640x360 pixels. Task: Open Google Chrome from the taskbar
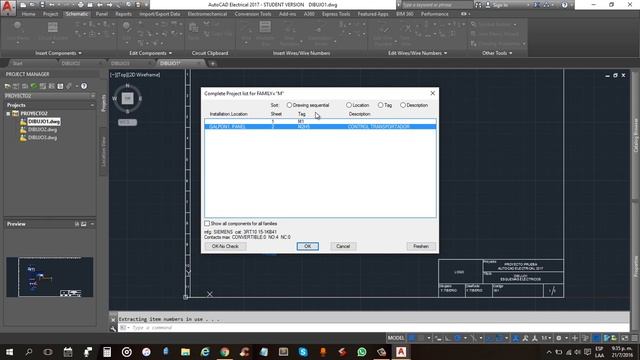(224, 352)
